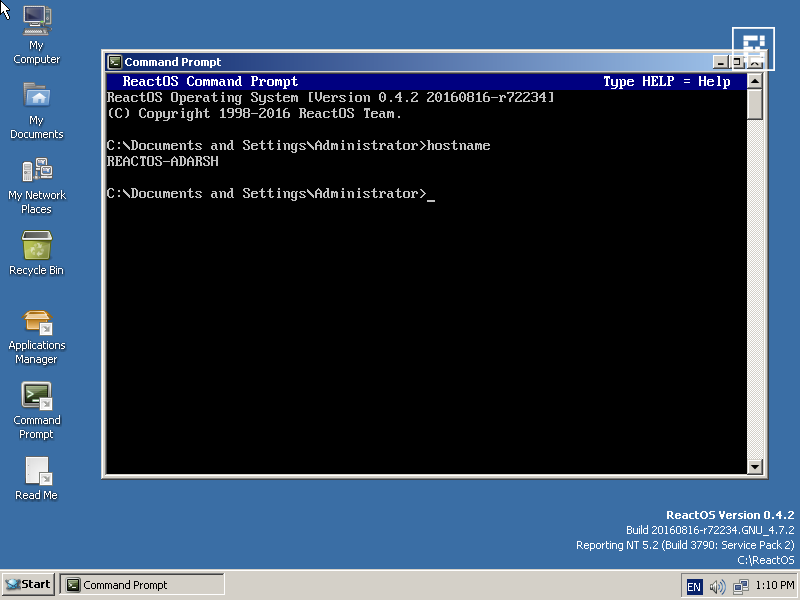800x600 pixels.
Task: Minimize the Command Prompt window
Action: point(720,62)
